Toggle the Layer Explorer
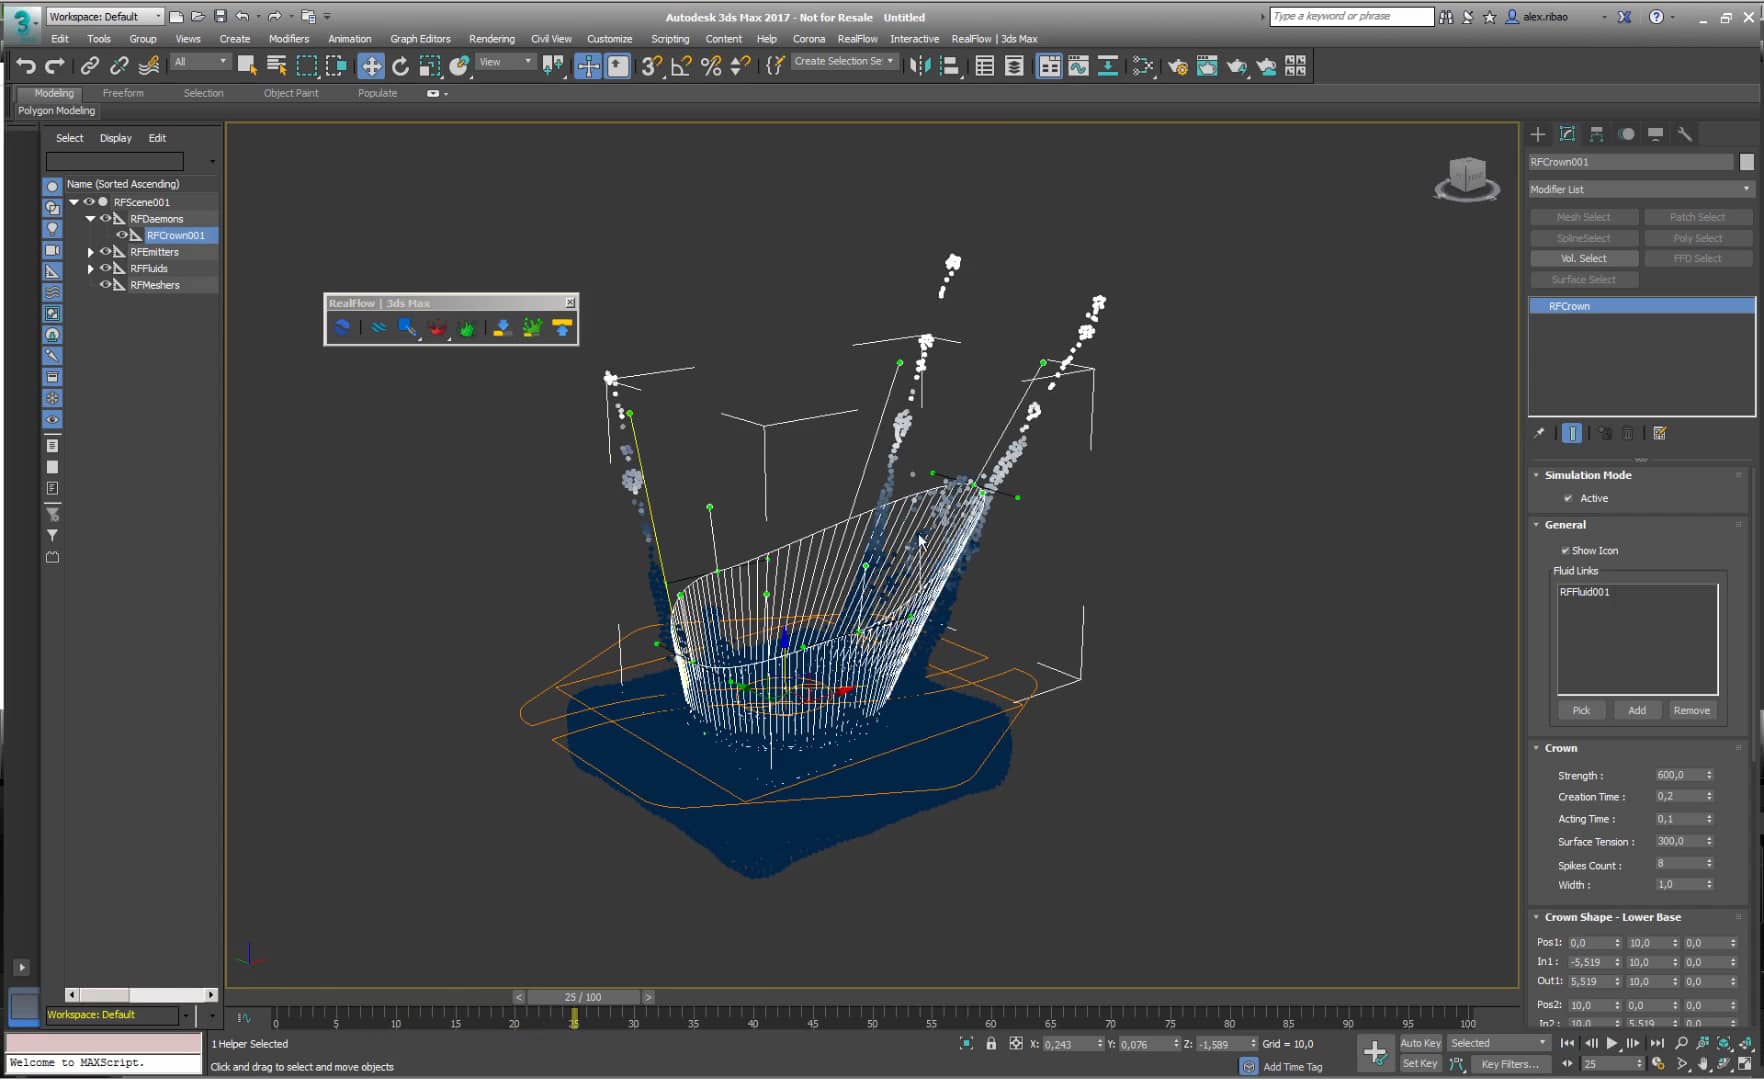Screen dimensions: 1764x1080 point(1014,66)
